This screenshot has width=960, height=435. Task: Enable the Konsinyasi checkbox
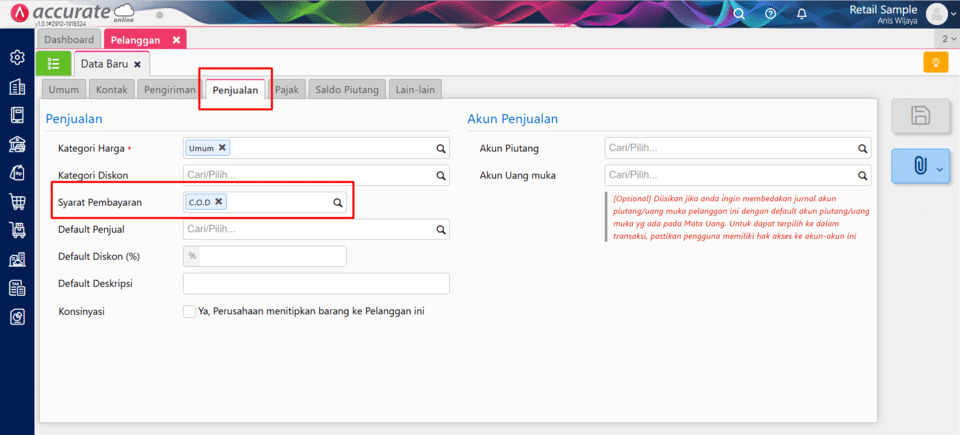[x=189, y=311]
